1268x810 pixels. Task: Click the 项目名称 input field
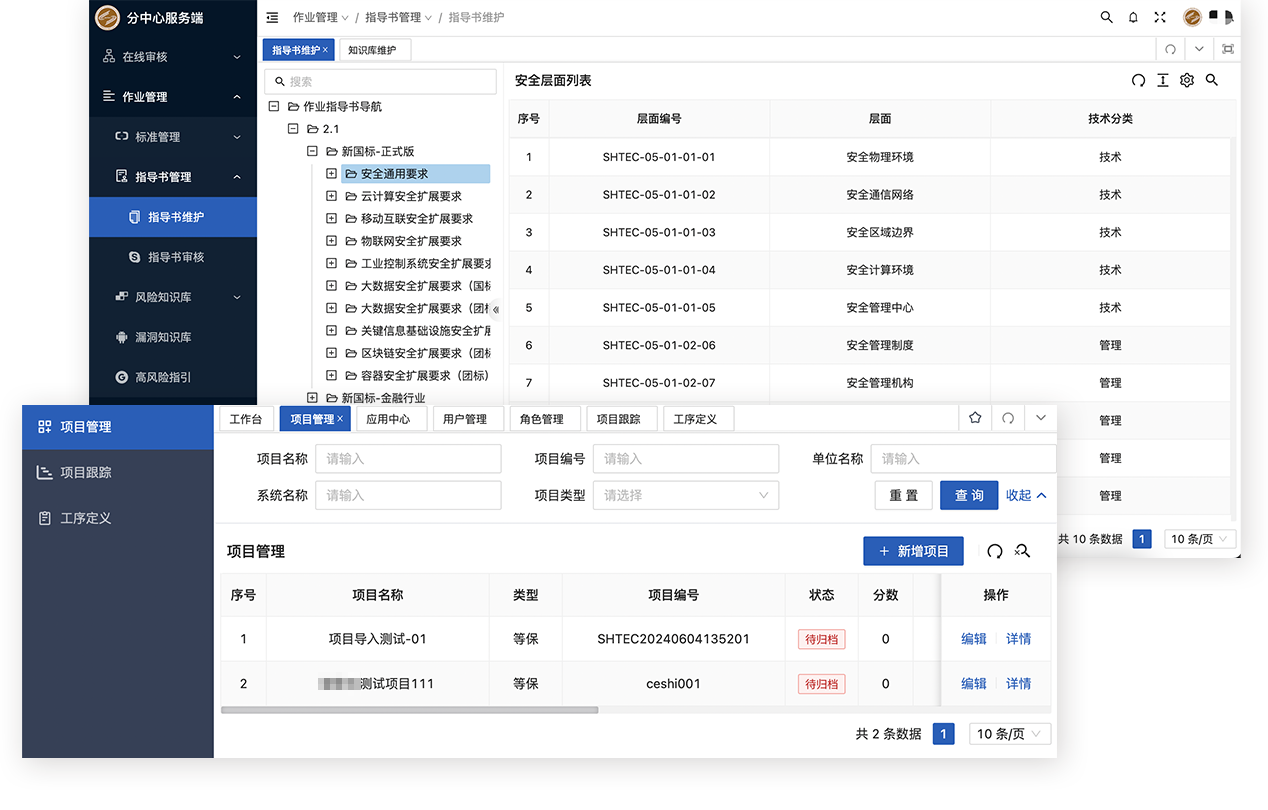[x=408, y=459]
